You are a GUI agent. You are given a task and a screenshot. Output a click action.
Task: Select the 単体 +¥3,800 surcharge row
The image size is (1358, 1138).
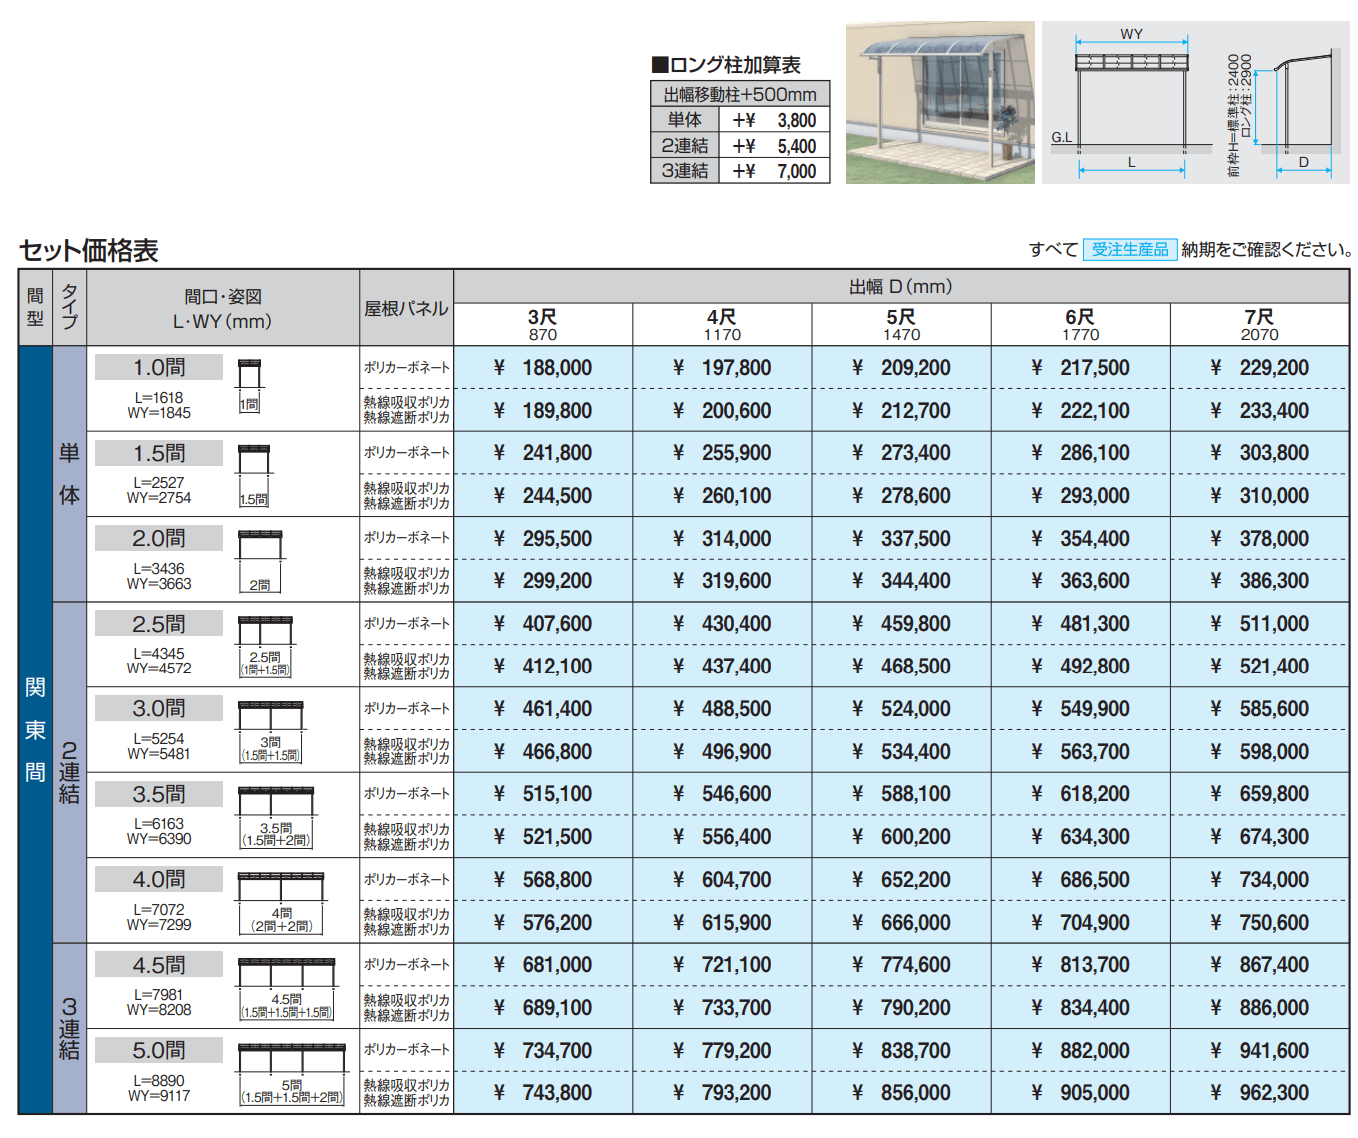click(x=742, y=120)
